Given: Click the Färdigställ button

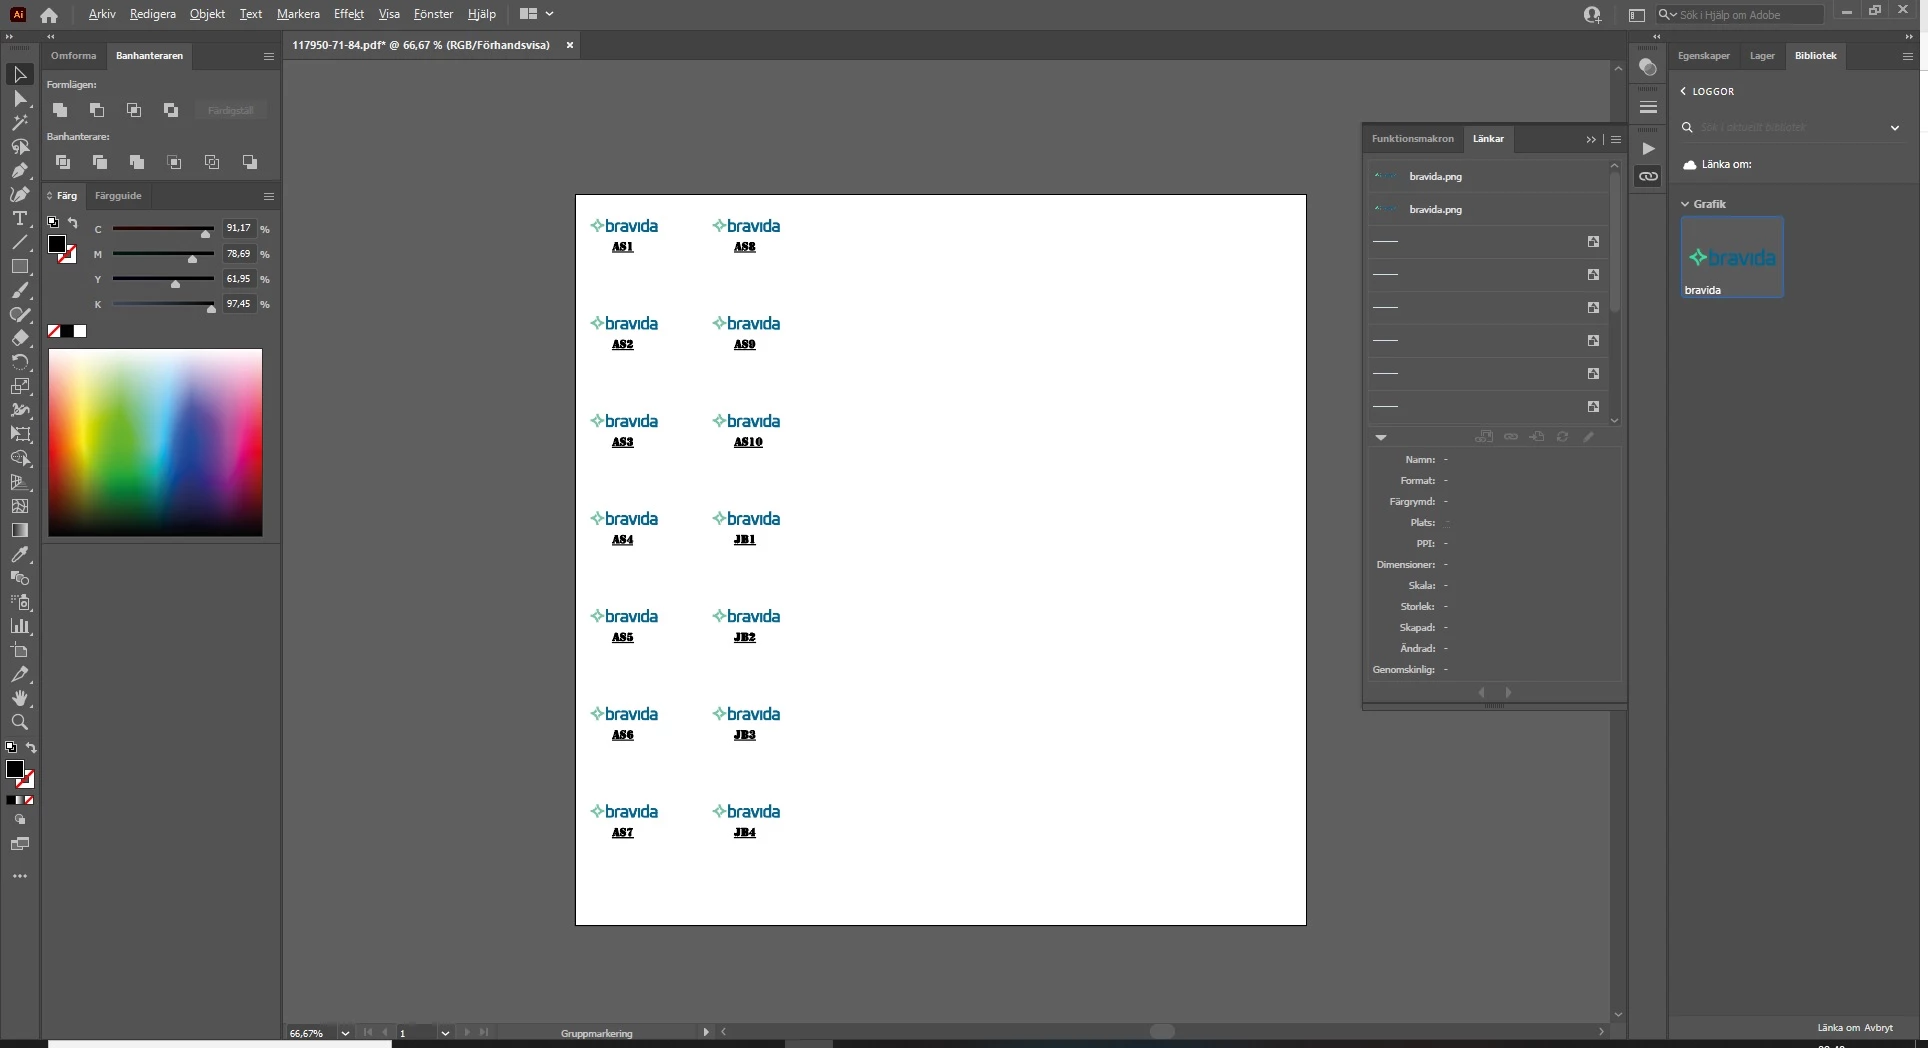Looking at the screenshot, I should [x=230, y=110].
